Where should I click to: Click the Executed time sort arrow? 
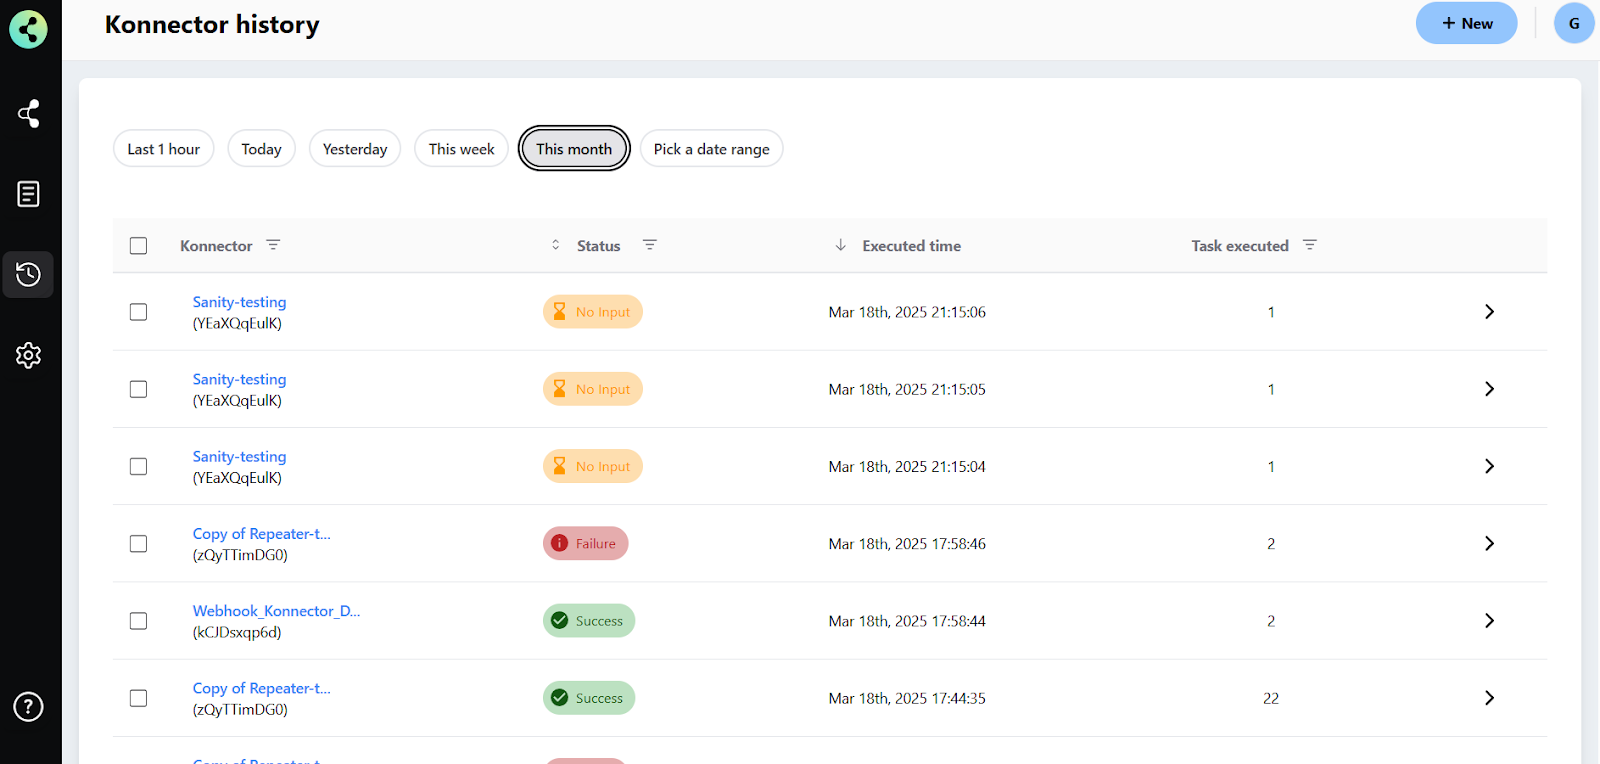[840, 245]
